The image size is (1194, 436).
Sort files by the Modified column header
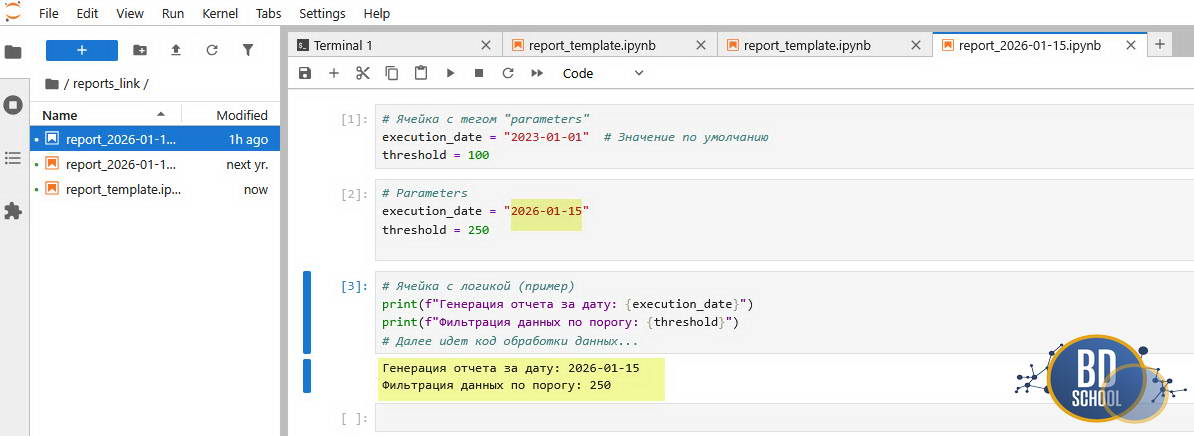[242, 115]
